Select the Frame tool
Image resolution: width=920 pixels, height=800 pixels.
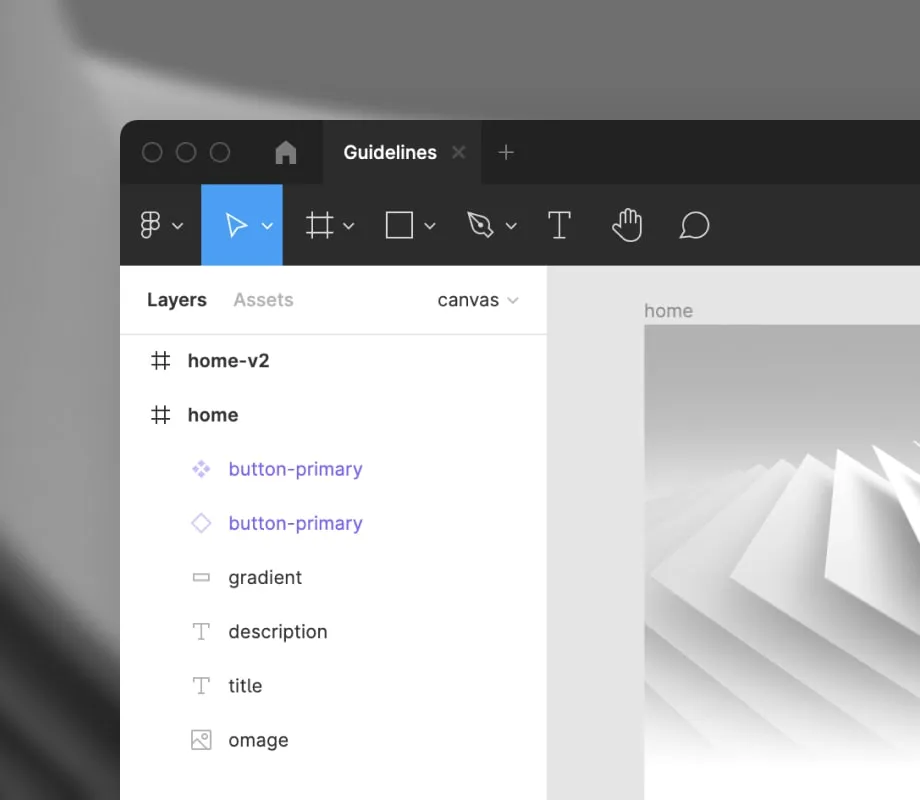click(x=319, y=225)
